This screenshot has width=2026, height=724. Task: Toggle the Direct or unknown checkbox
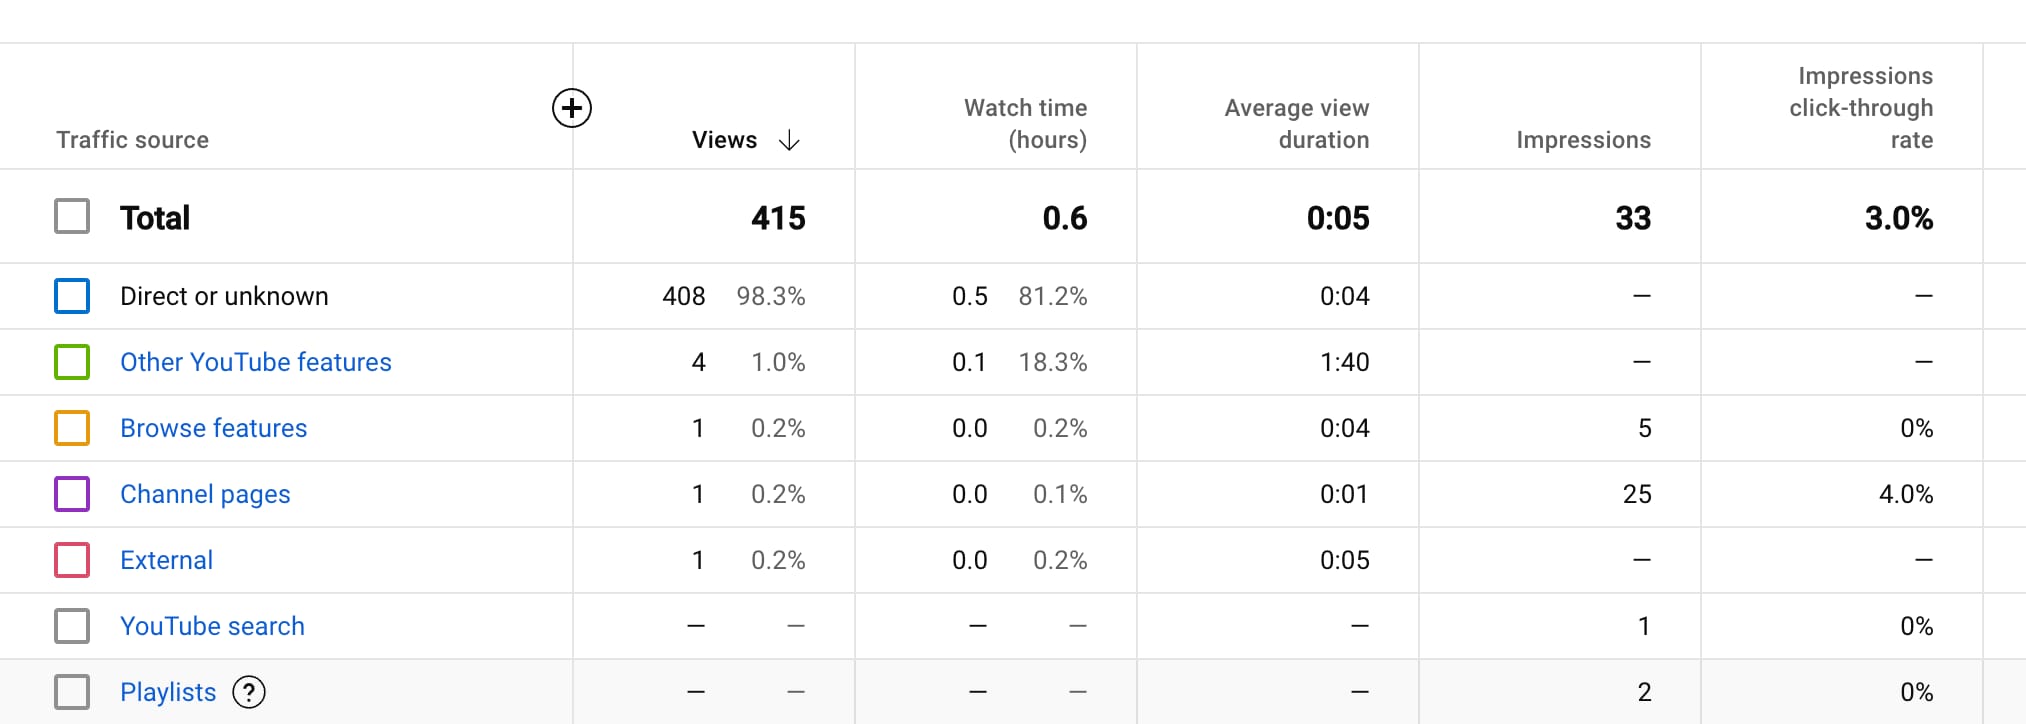coord(72,296)
